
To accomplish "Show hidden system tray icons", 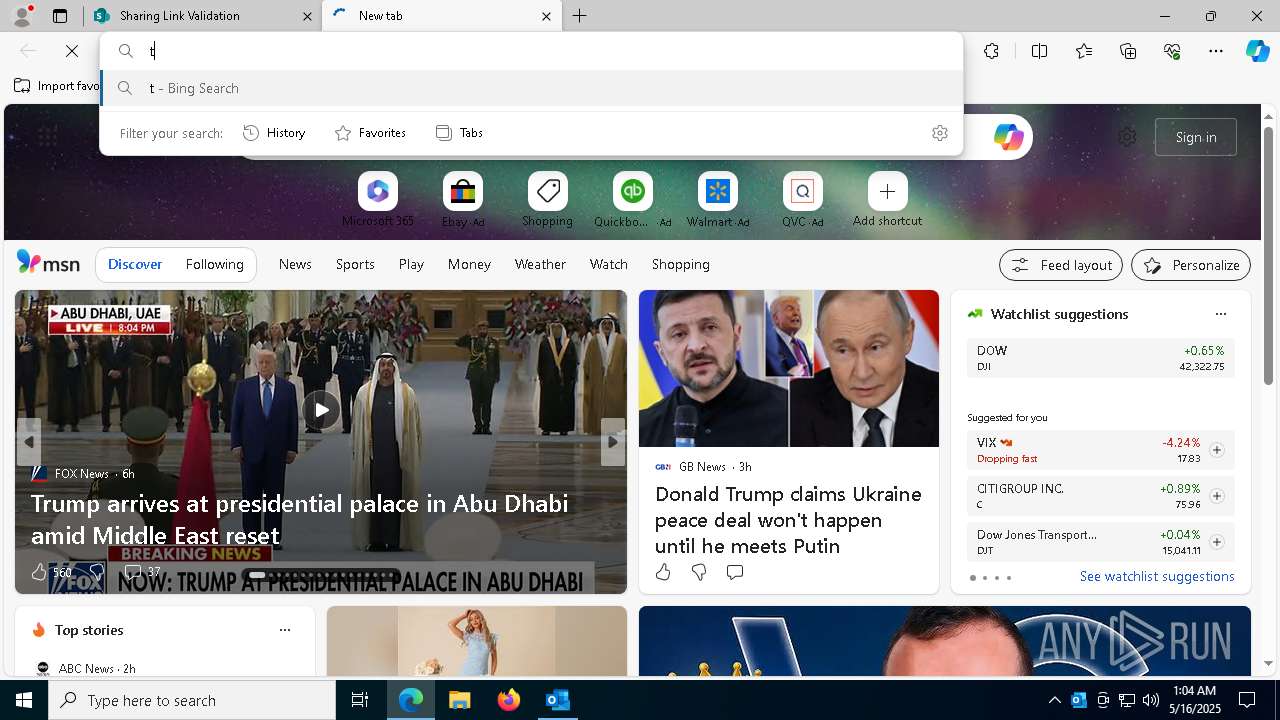I will point(1054,700).
